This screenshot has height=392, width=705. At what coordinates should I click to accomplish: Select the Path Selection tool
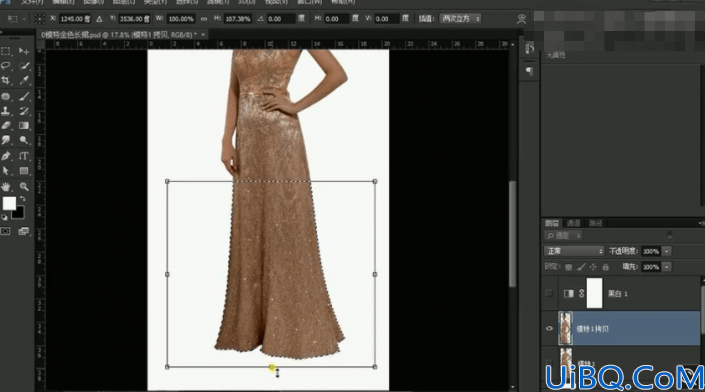click(x=6, y=171)
